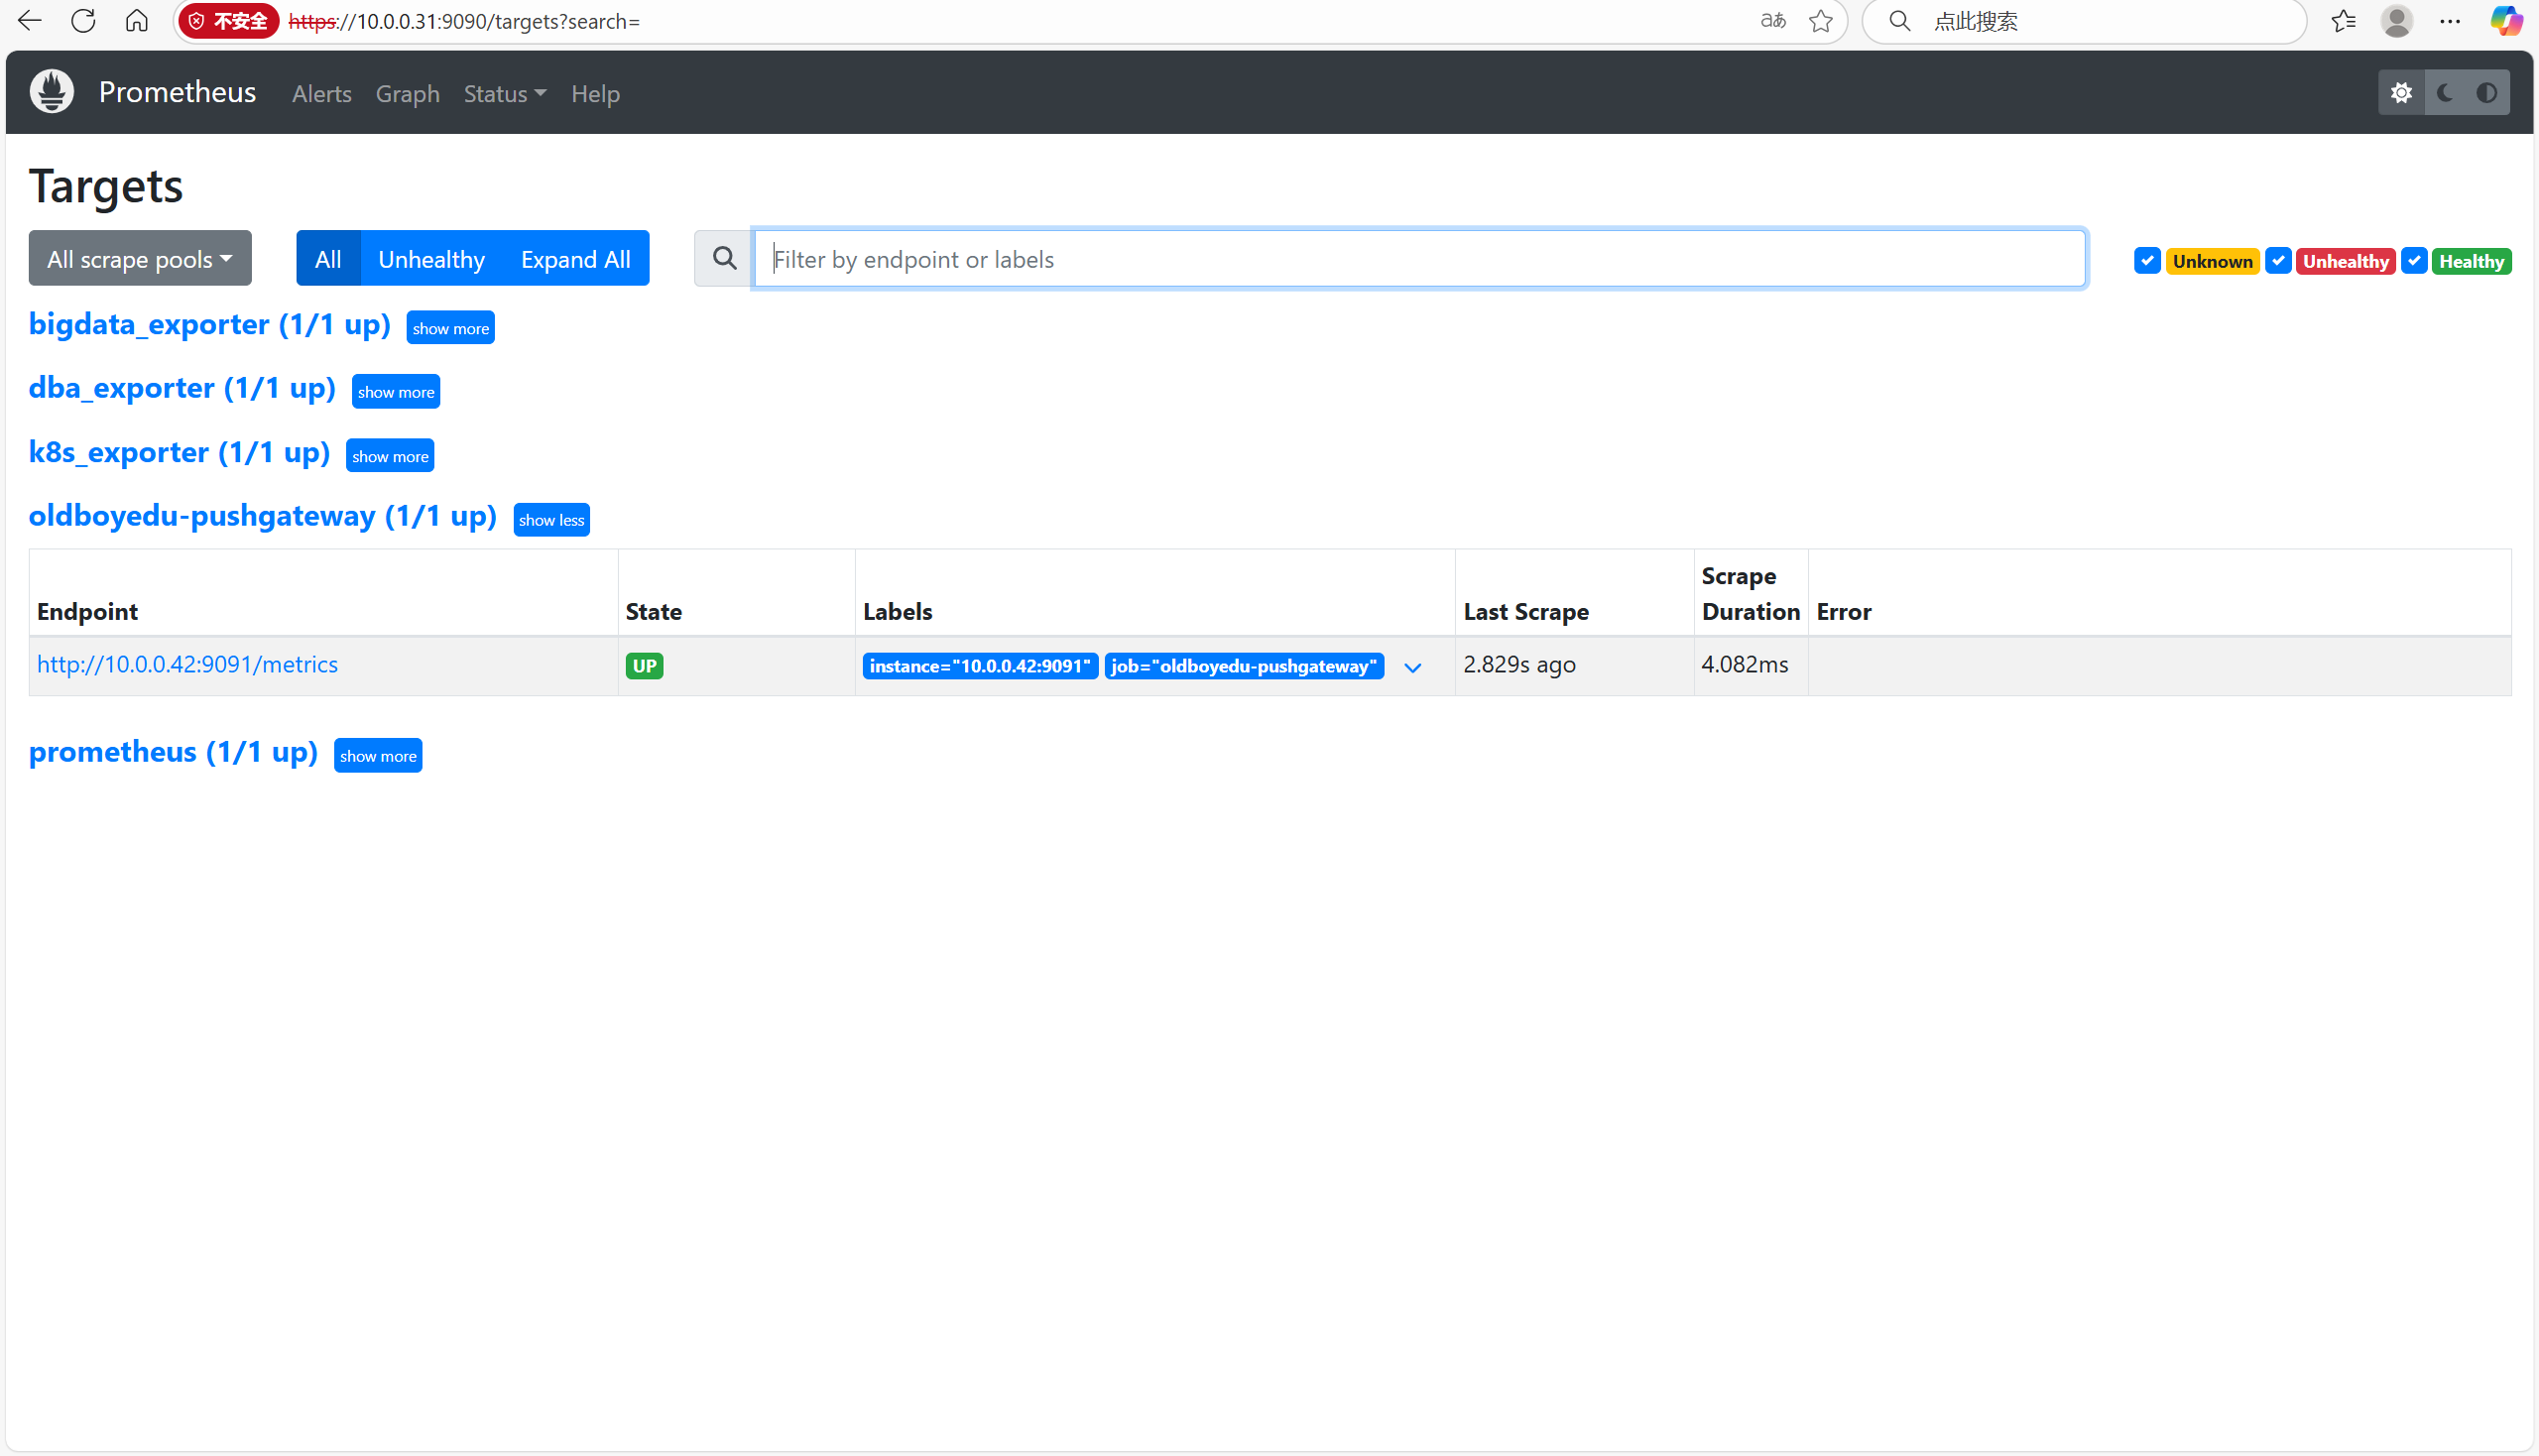
Task: Click the browser home icon
Action: coord(137,21)
